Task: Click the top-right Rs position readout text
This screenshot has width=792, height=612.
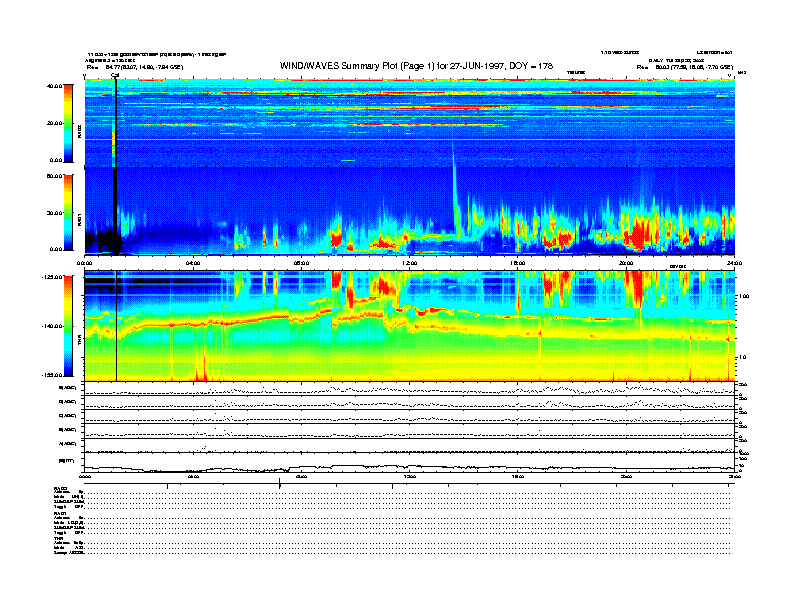Action: (684, 67)
